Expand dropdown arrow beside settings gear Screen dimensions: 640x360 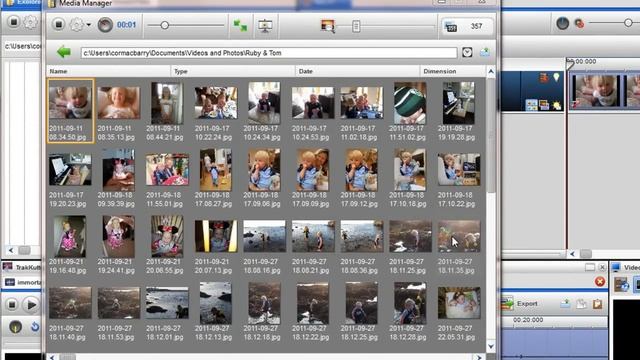click(89, 25)
